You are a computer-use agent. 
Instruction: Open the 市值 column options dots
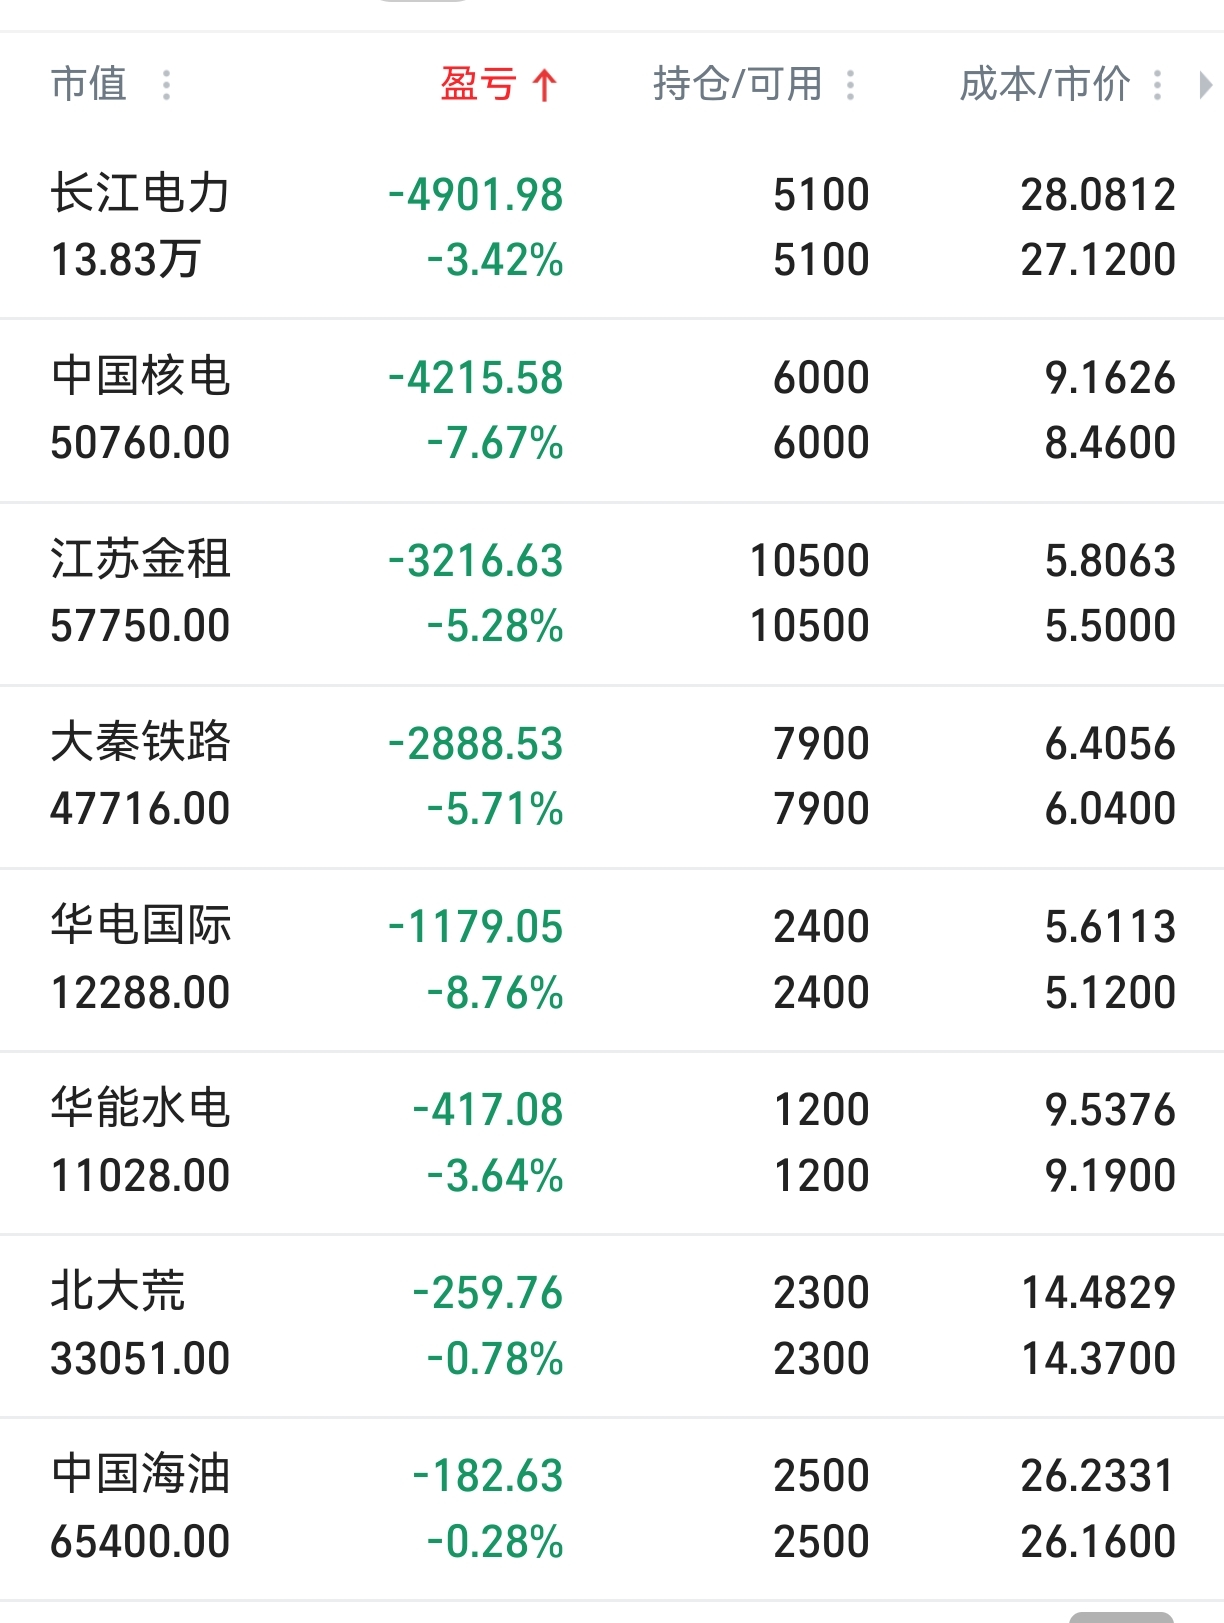[166, 84]
